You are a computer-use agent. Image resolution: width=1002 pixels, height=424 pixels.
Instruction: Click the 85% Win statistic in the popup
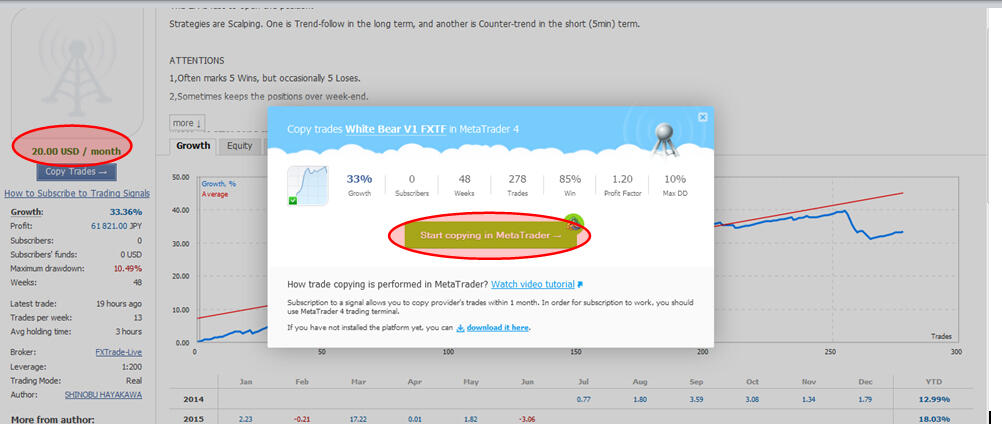pos(569,185)
